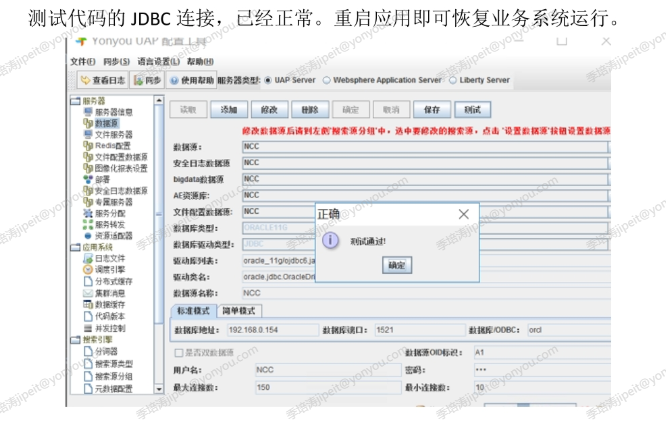
Task: Click the 测试 button
Action: click(x=473, y=110)
